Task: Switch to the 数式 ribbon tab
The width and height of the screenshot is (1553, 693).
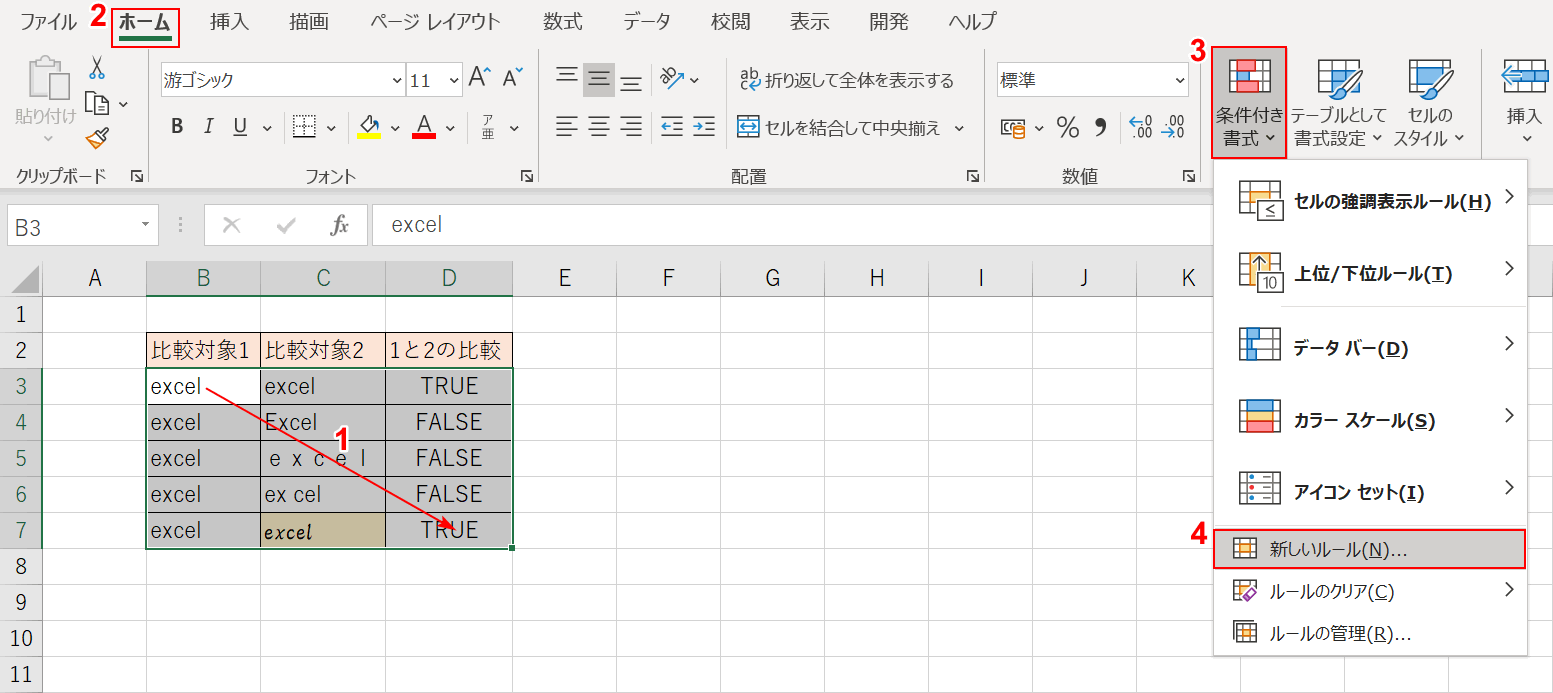Action: pos(561,20)
